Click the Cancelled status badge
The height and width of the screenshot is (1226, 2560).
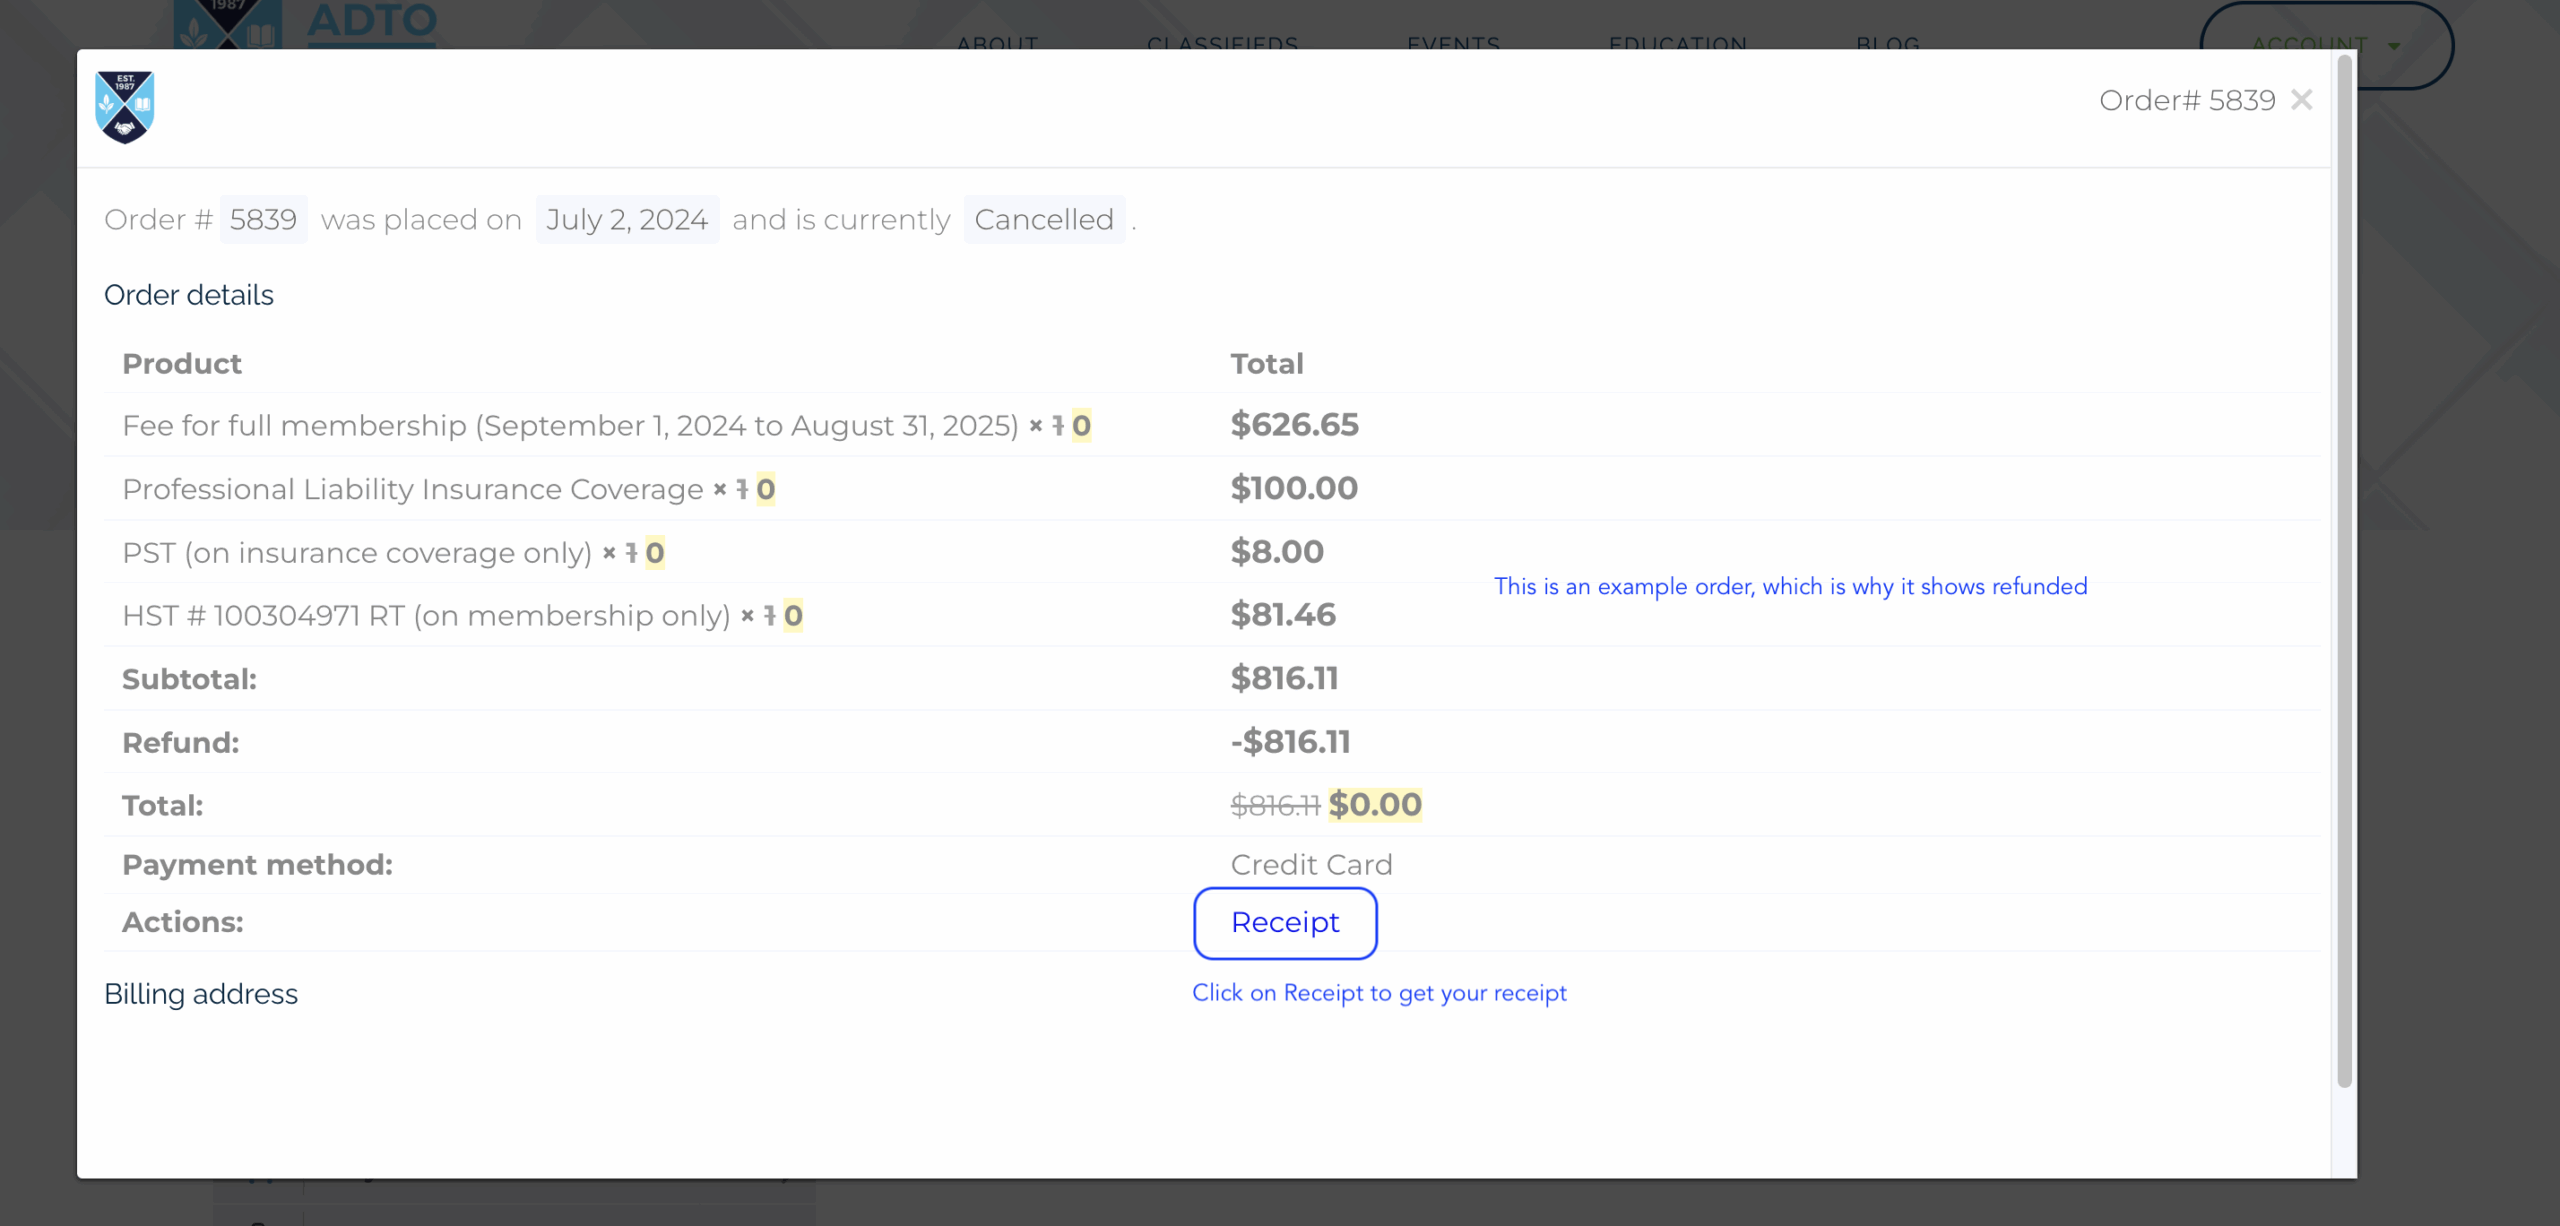tap(1044, 219)
